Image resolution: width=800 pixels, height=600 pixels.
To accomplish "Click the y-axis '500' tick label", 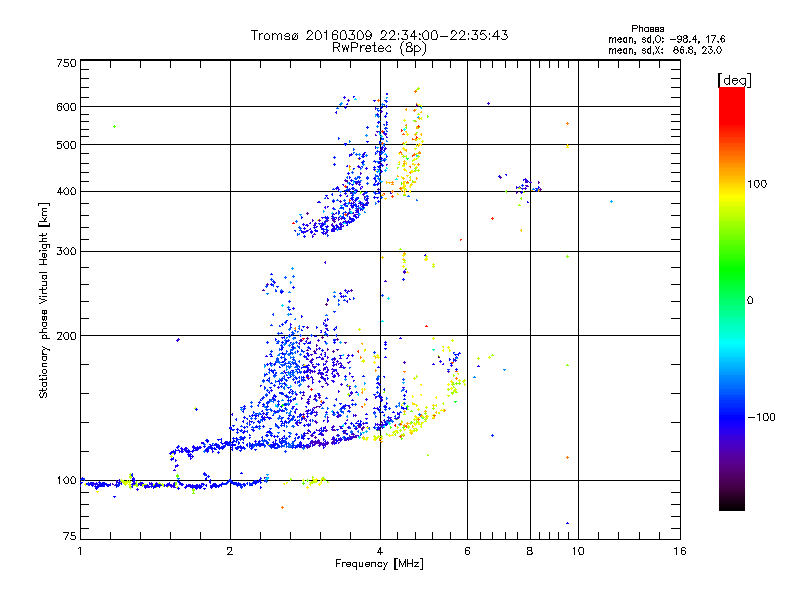I will (66, 145).
